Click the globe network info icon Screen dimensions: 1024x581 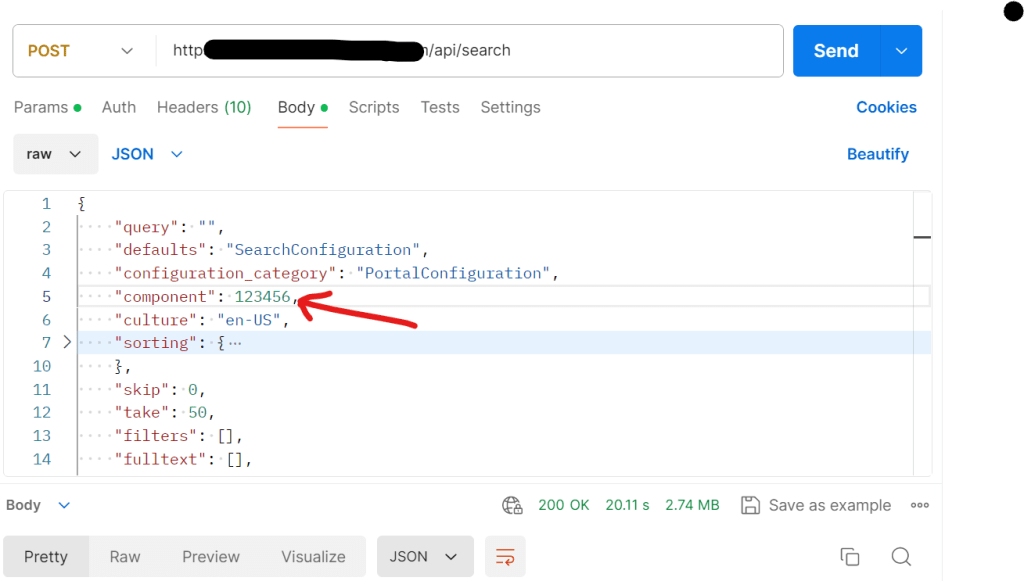click(513, 505)
